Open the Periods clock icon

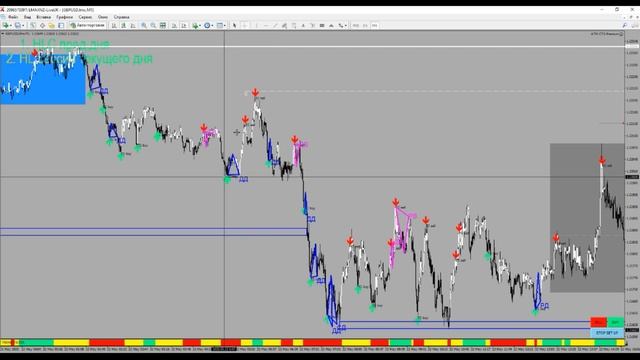pyautogui.click(x=207, y=25)
